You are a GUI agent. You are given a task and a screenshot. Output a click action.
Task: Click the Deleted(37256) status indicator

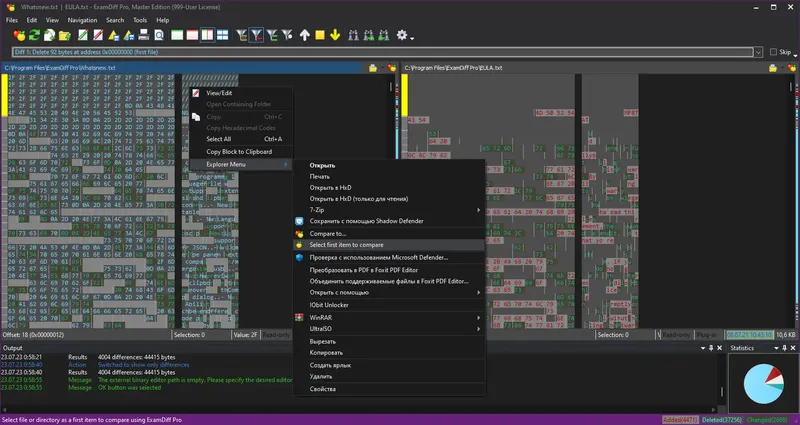point(721,420)
